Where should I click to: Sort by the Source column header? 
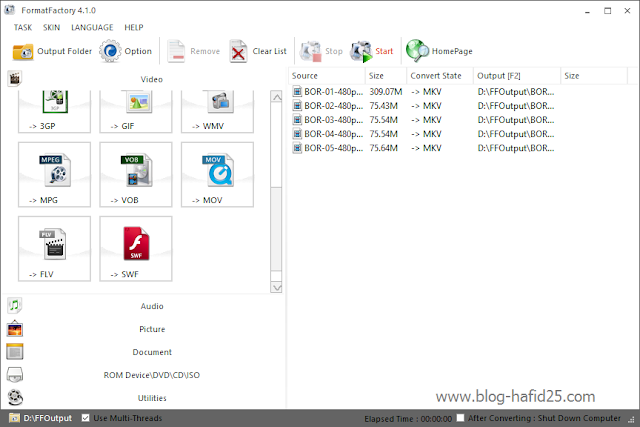pyautogui.click(x=327, y=76)
